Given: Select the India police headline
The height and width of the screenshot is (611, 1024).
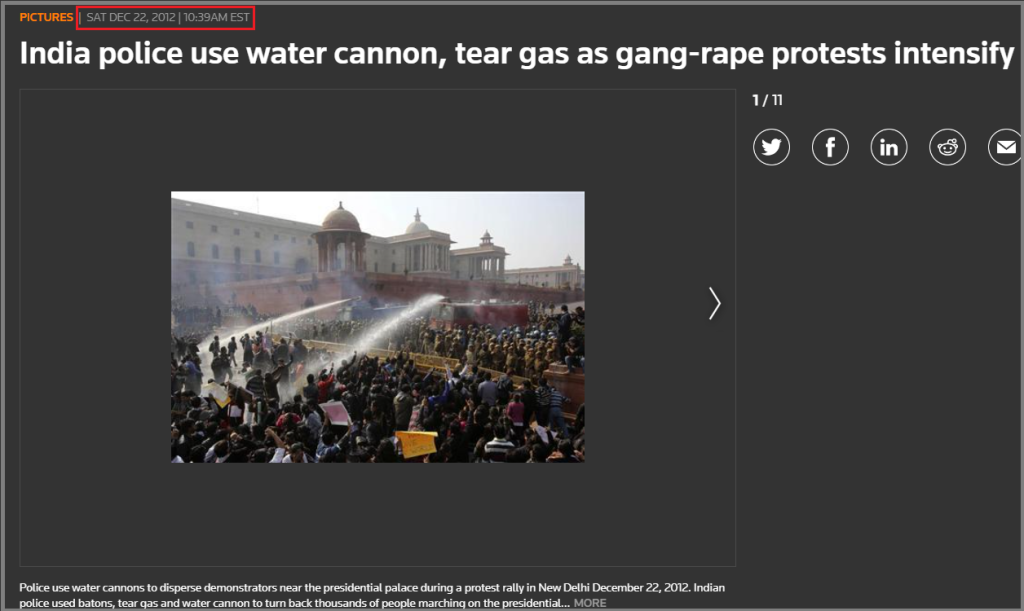Looking at the screenshot, I should (517, 54).
